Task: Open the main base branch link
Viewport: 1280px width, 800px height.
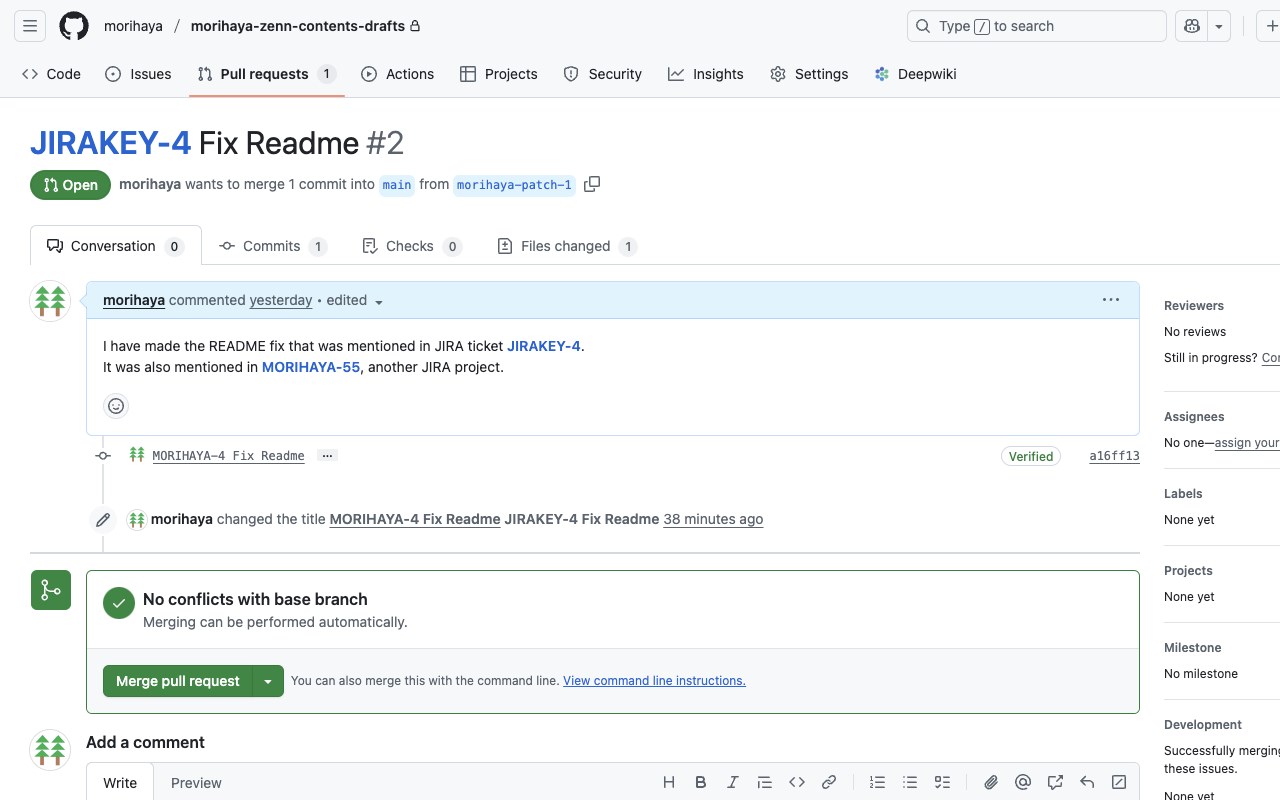Action: 397,185
